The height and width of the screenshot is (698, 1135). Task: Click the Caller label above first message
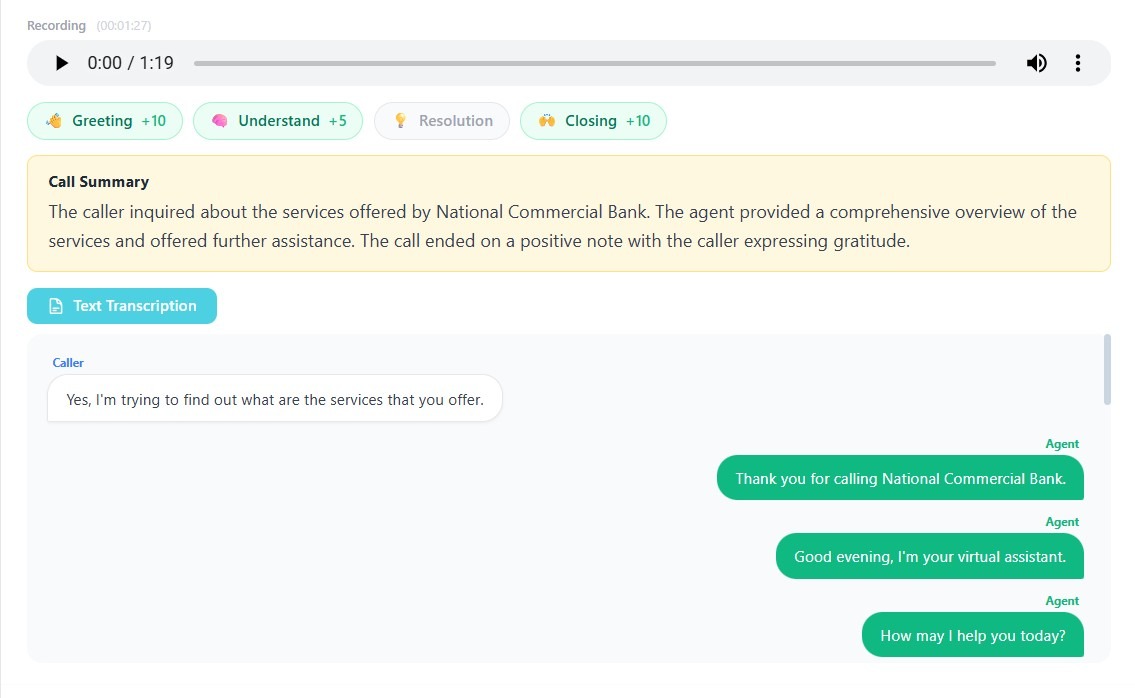[67, 362]
